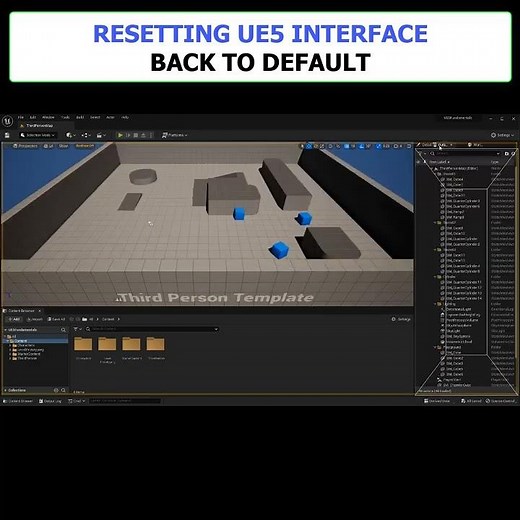Open the Window menu
520x520 pixels.
pos(48,117)
